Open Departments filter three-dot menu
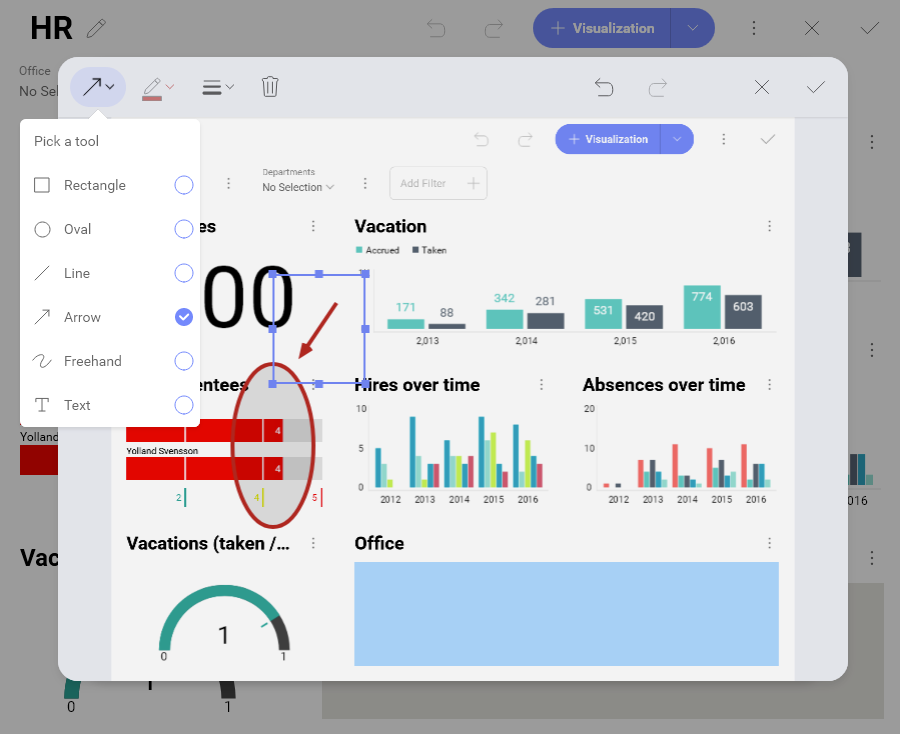Viewport: 900px width, 734px height. click(365, 183)
